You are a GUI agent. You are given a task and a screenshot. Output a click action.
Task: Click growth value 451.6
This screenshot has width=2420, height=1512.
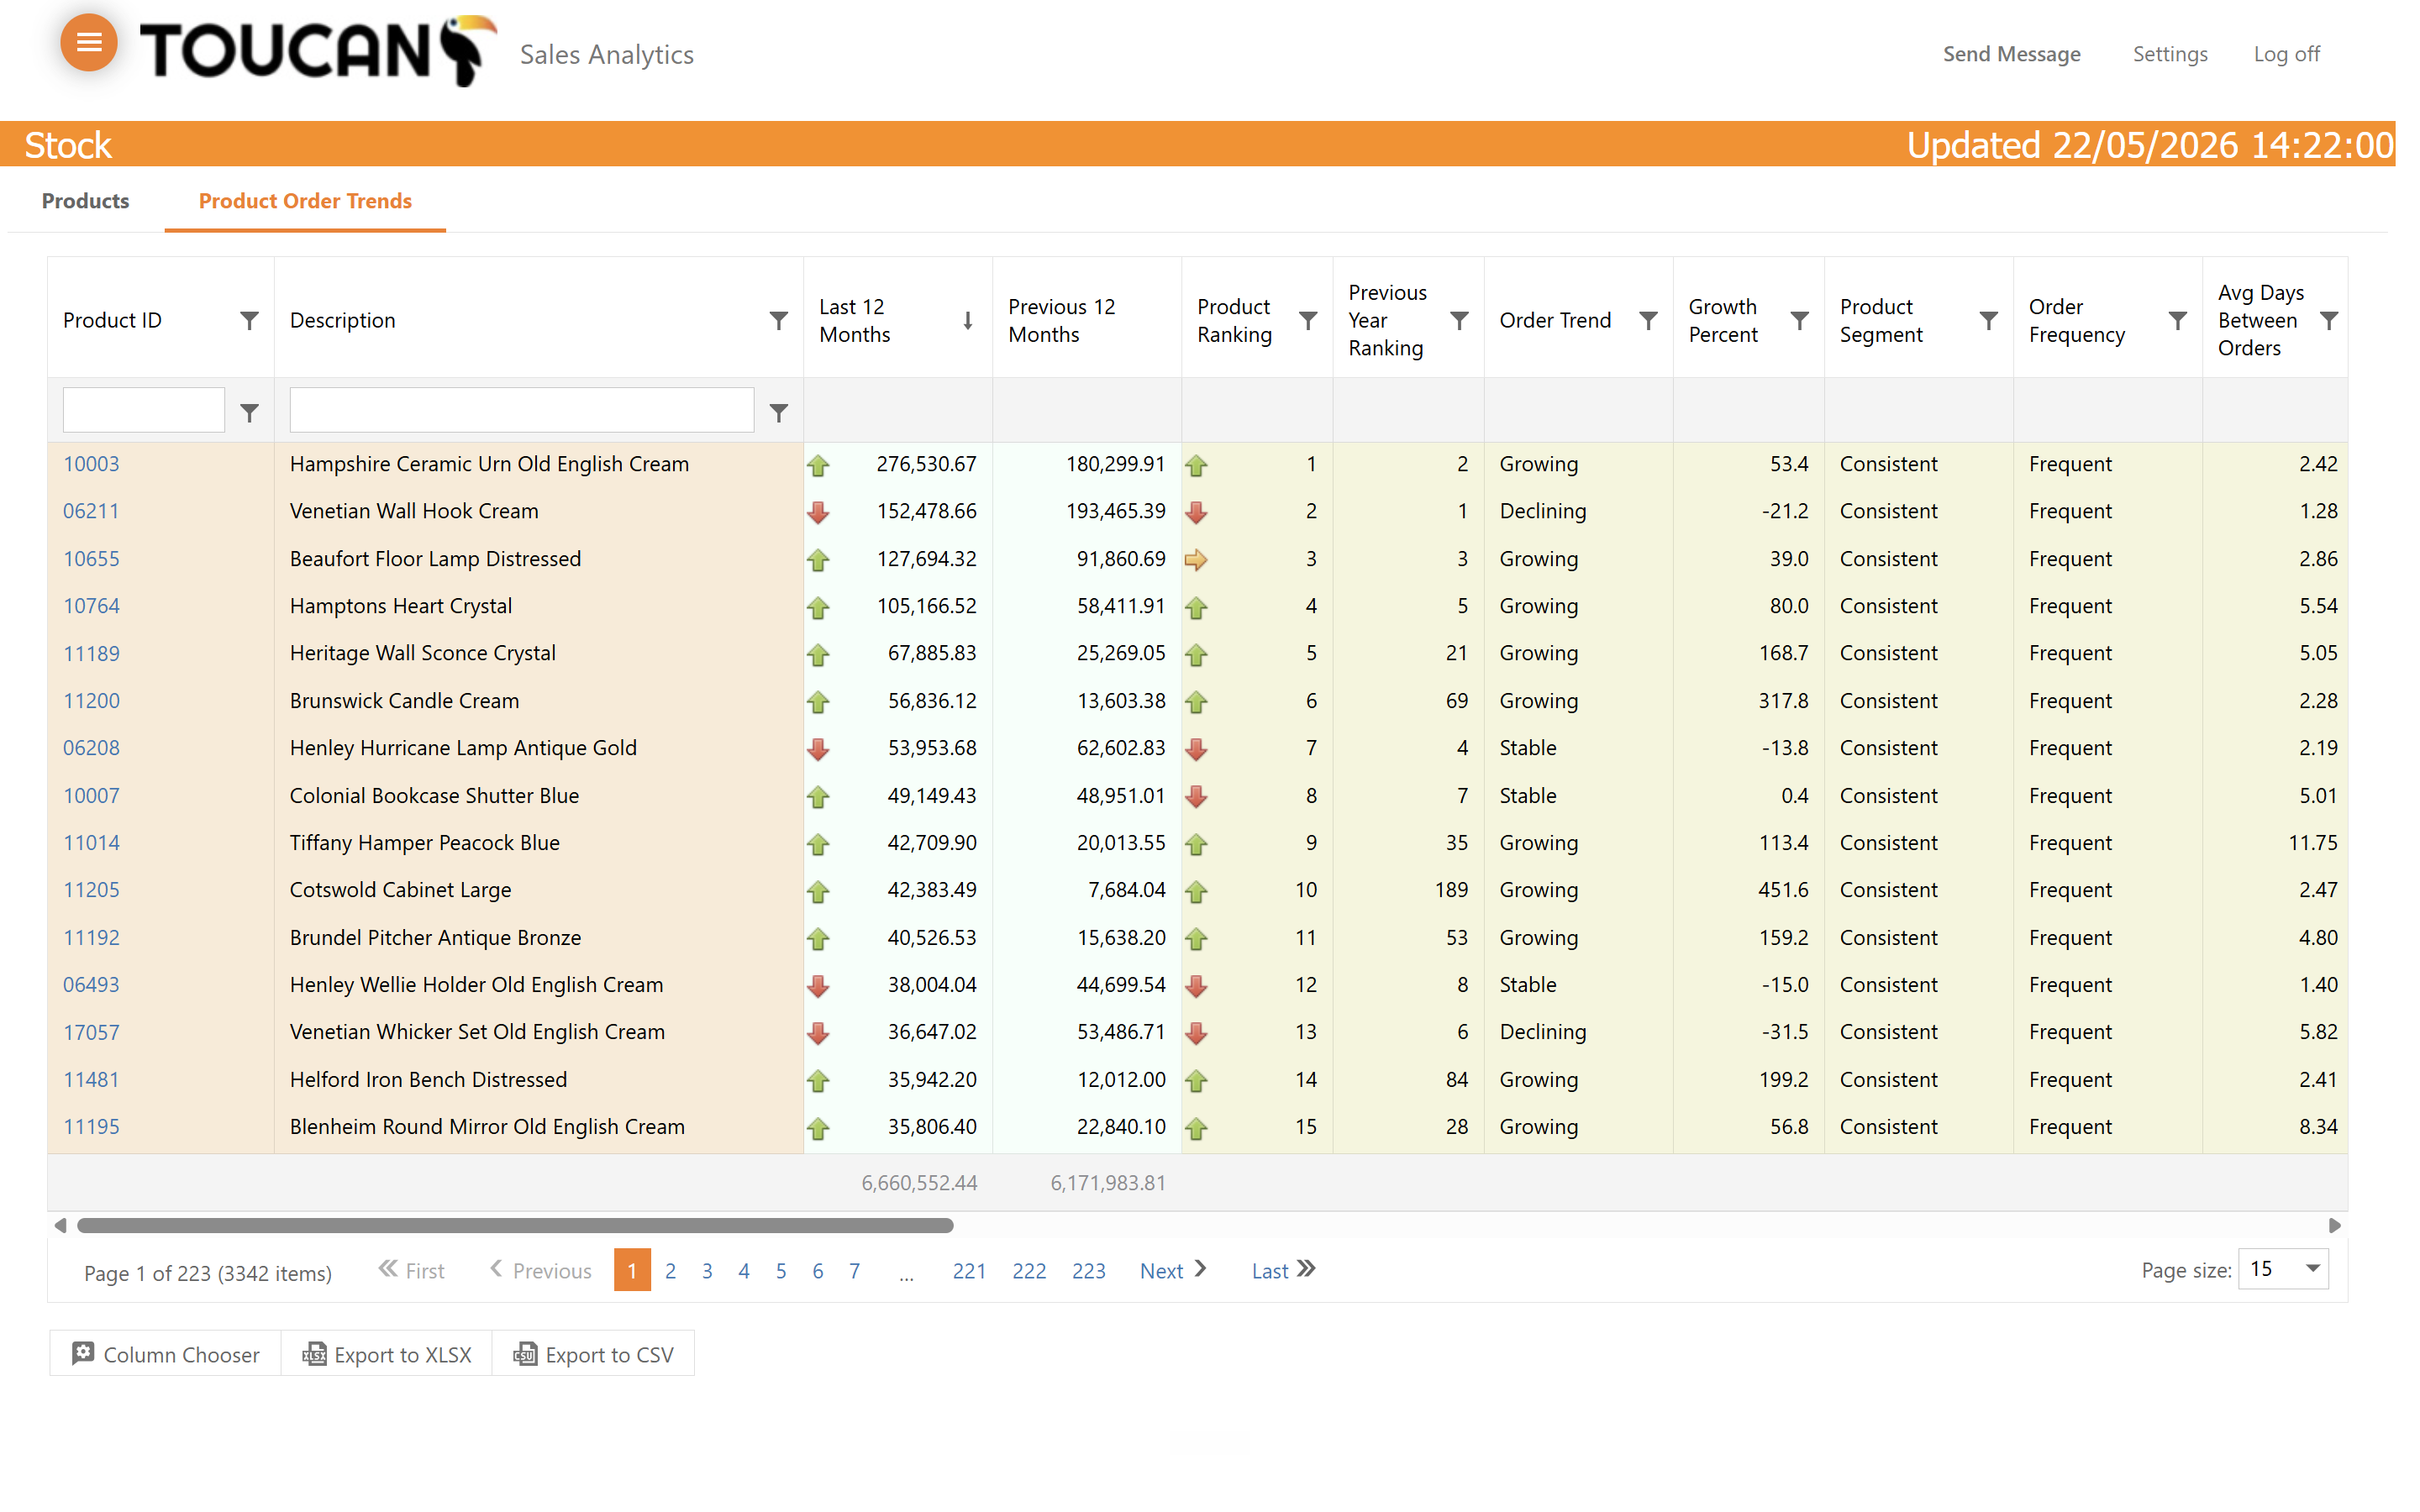(x=1783, y=890)
